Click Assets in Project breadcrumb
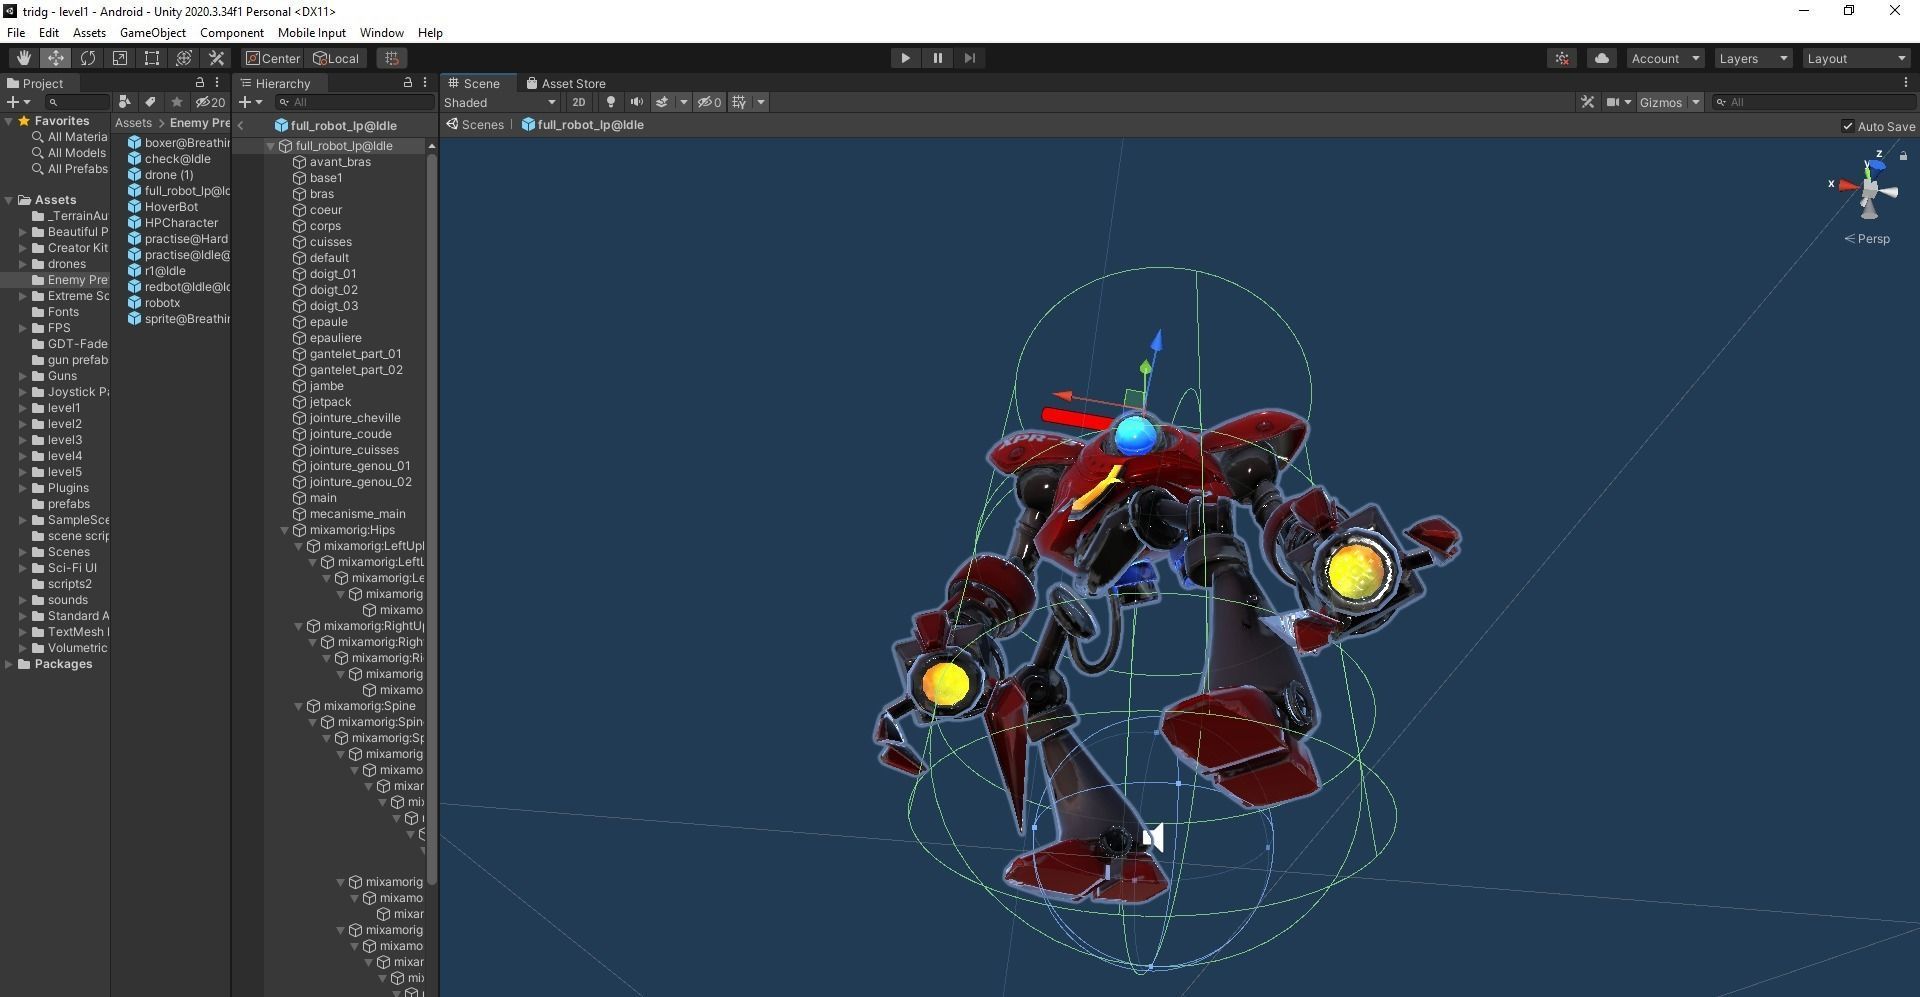 [133, 123]
